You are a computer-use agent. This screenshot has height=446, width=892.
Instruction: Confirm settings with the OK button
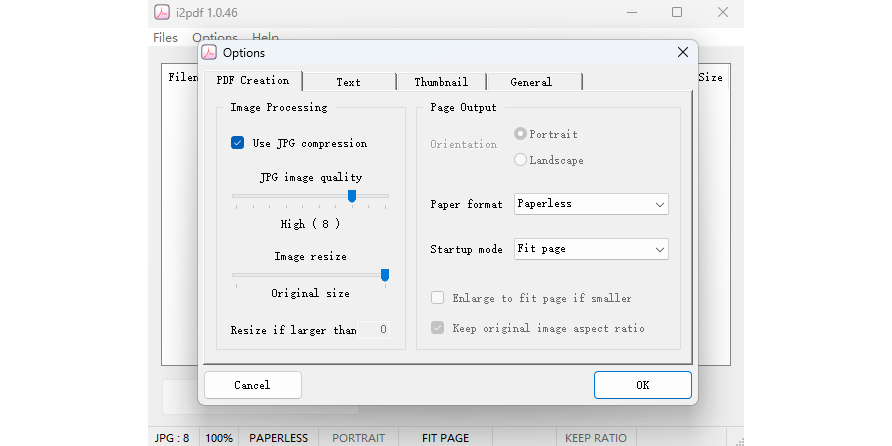[x=643, y=385]
